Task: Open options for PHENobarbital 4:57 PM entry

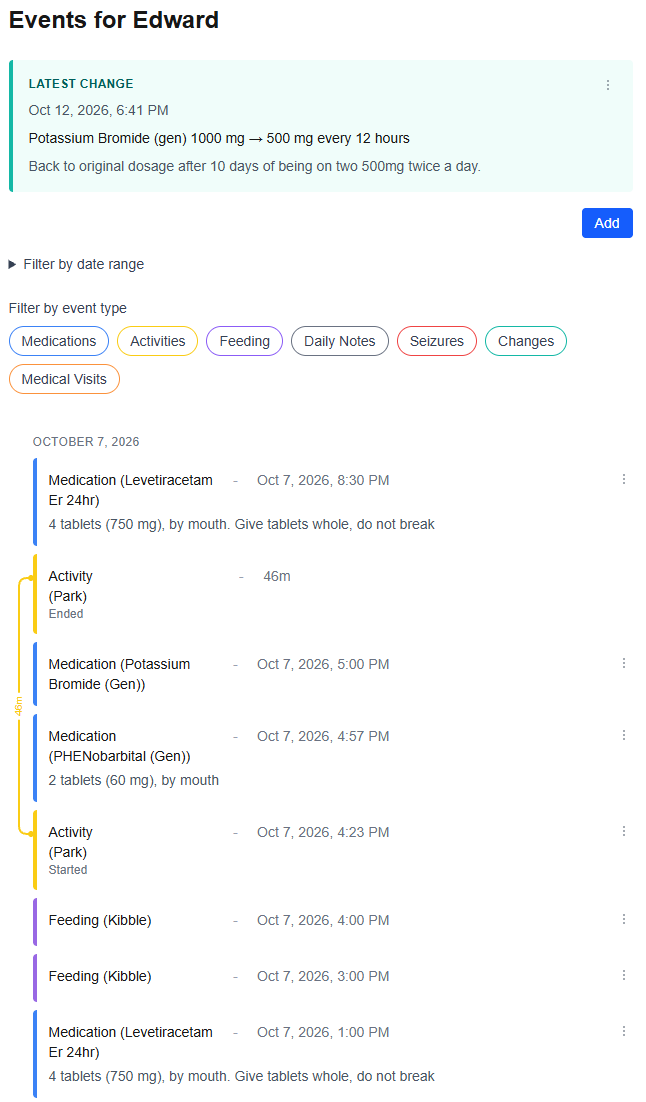Action: (x=624, y=735)
